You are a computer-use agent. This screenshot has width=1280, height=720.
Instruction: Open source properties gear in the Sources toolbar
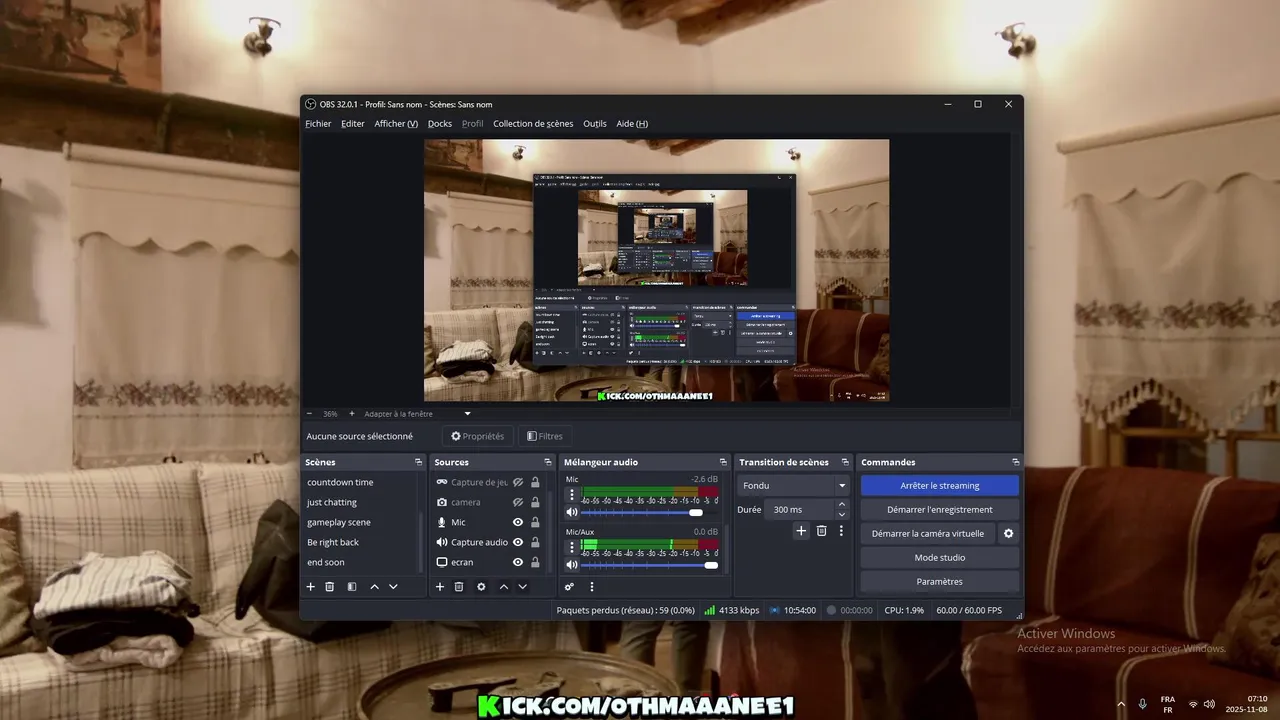pos(481,587)
